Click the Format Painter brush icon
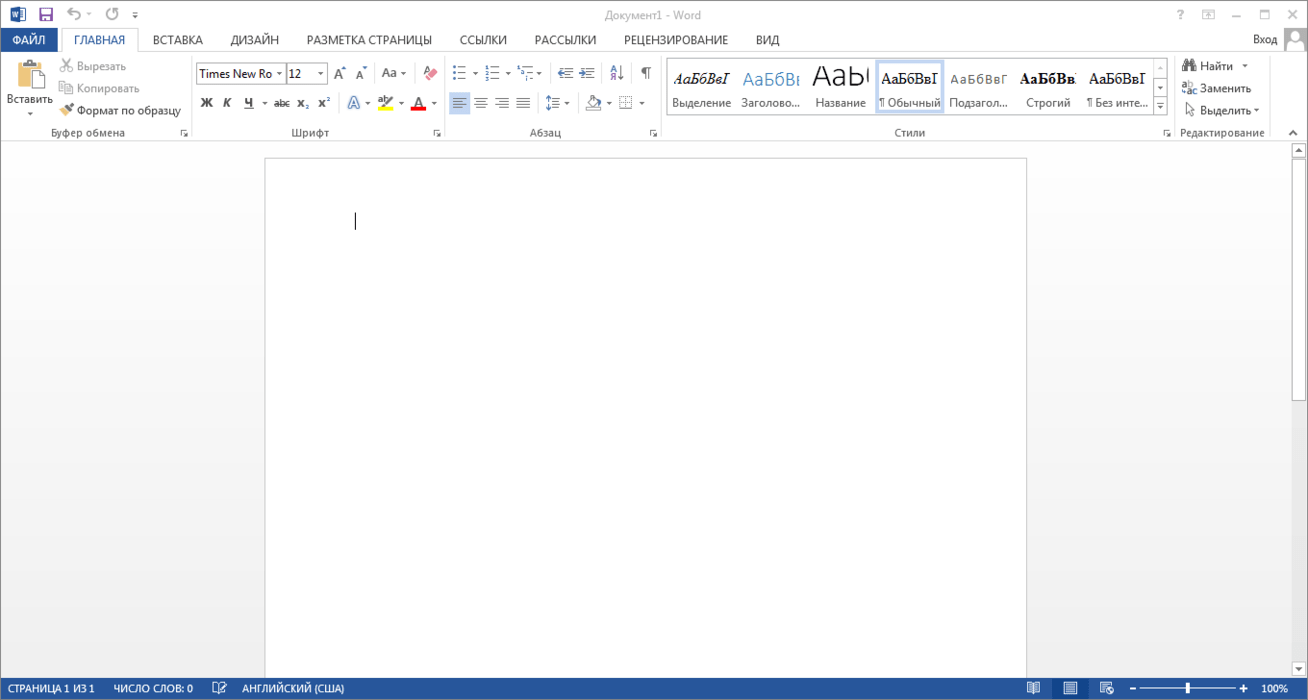The height and width of the screenshot is (700, 1308). 67,111
